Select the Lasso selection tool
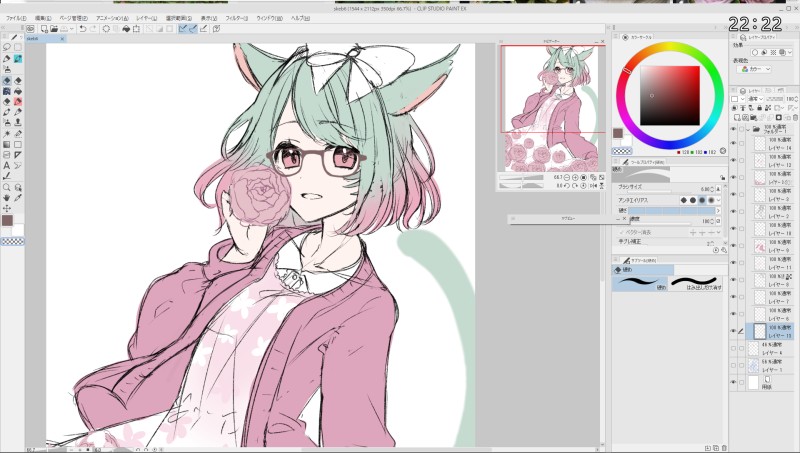This screenshot has width=800, height=453. point(7,47)
